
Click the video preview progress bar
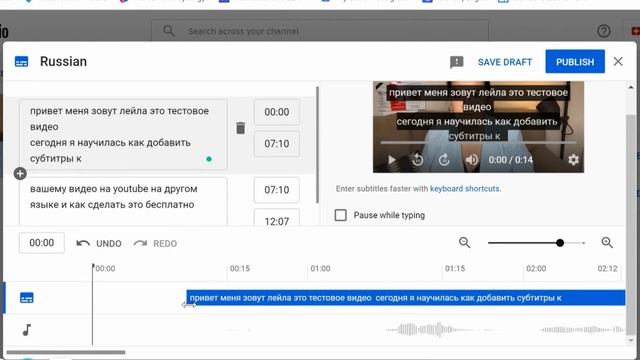(478, 143)
